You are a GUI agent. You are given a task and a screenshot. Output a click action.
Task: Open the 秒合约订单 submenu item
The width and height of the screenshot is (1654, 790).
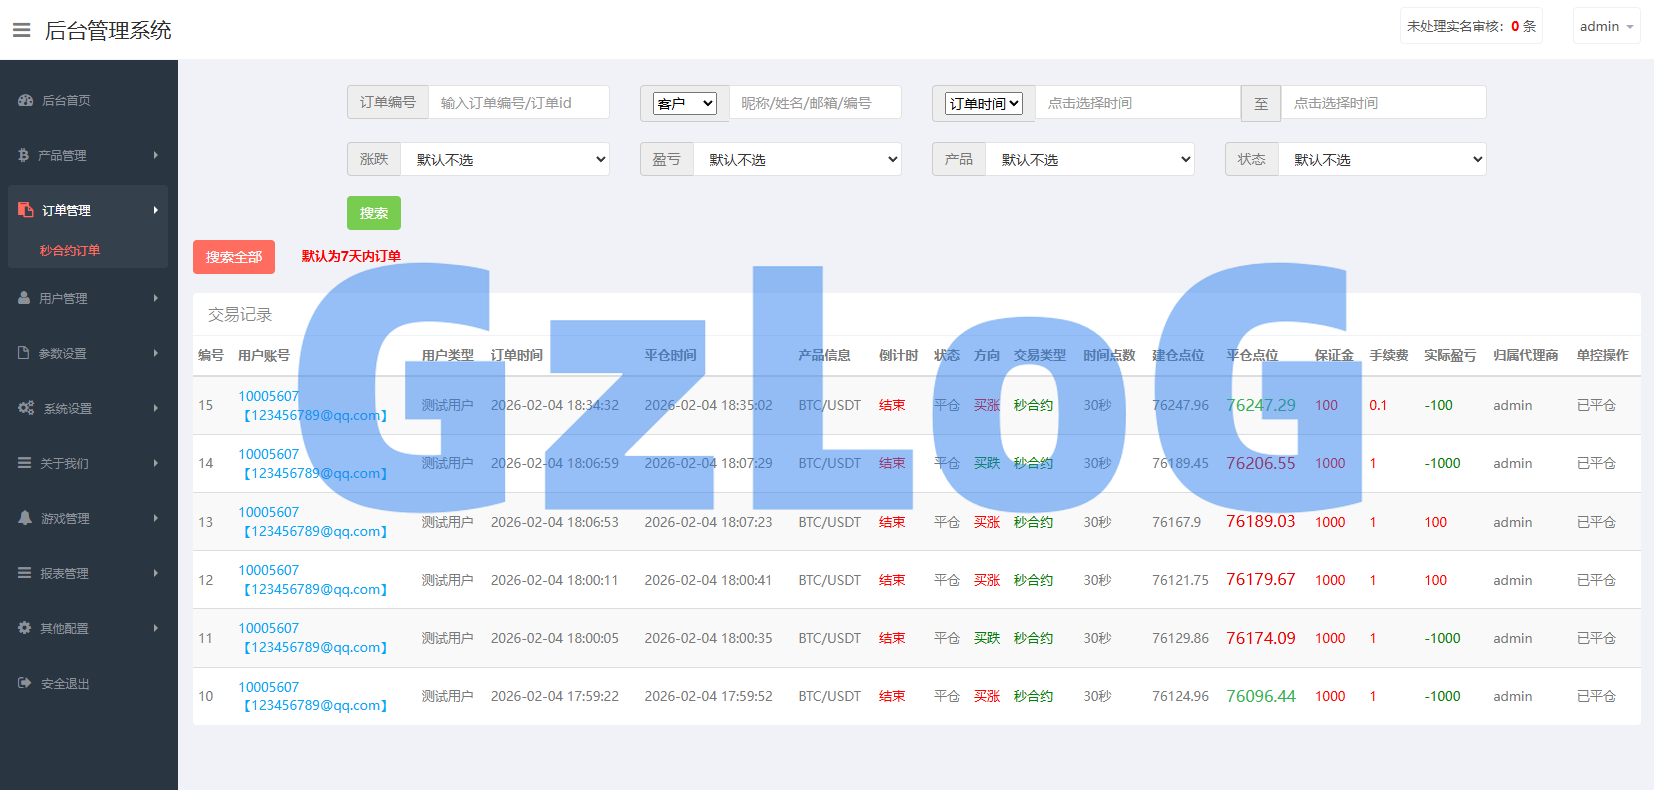pyautogui.click(x=70, y=251)
